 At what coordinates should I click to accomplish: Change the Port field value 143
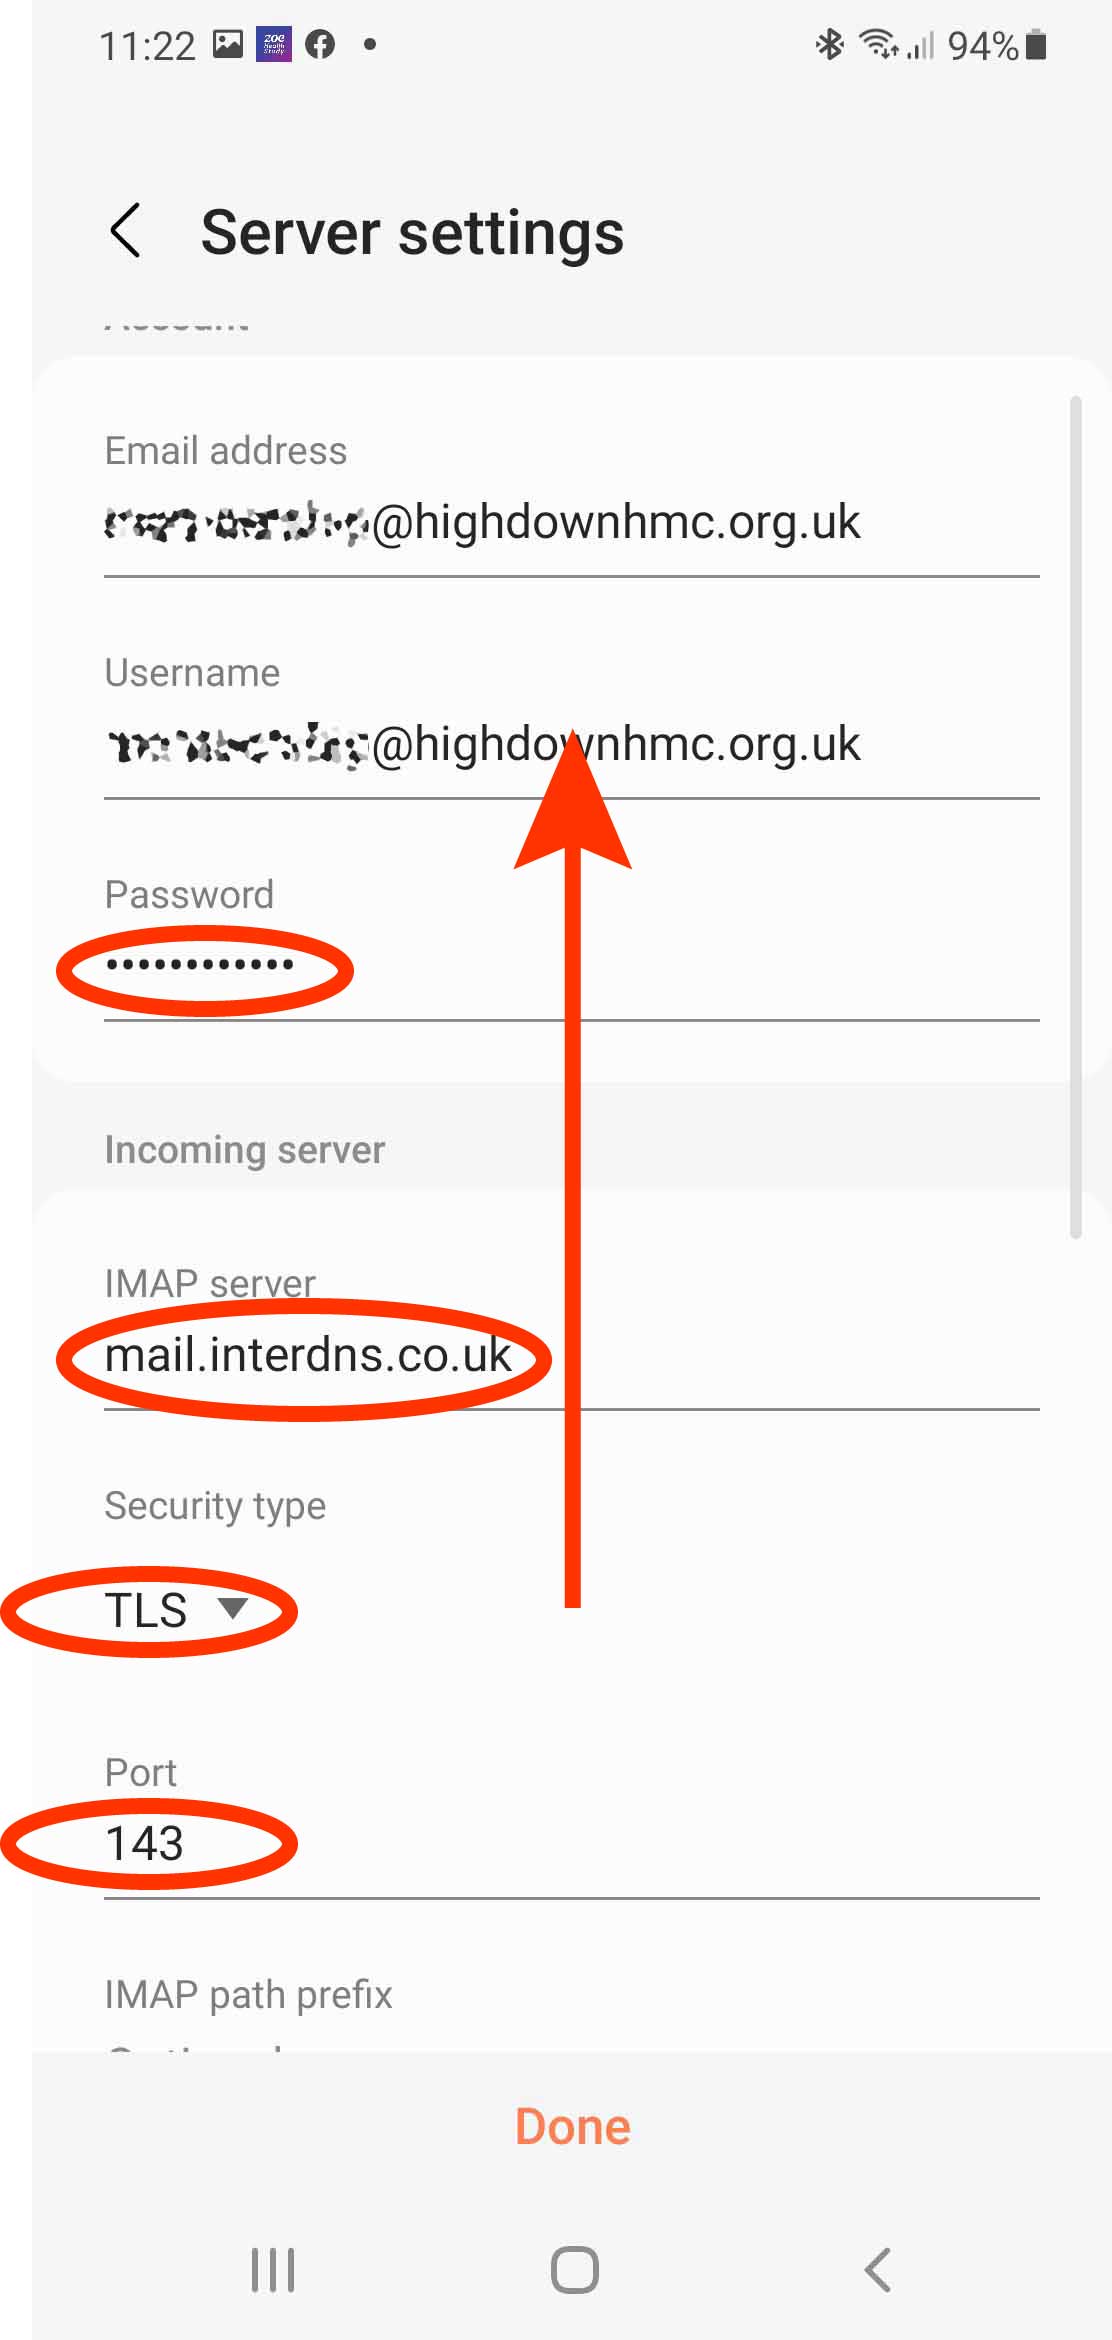[x=572, y=1844]
